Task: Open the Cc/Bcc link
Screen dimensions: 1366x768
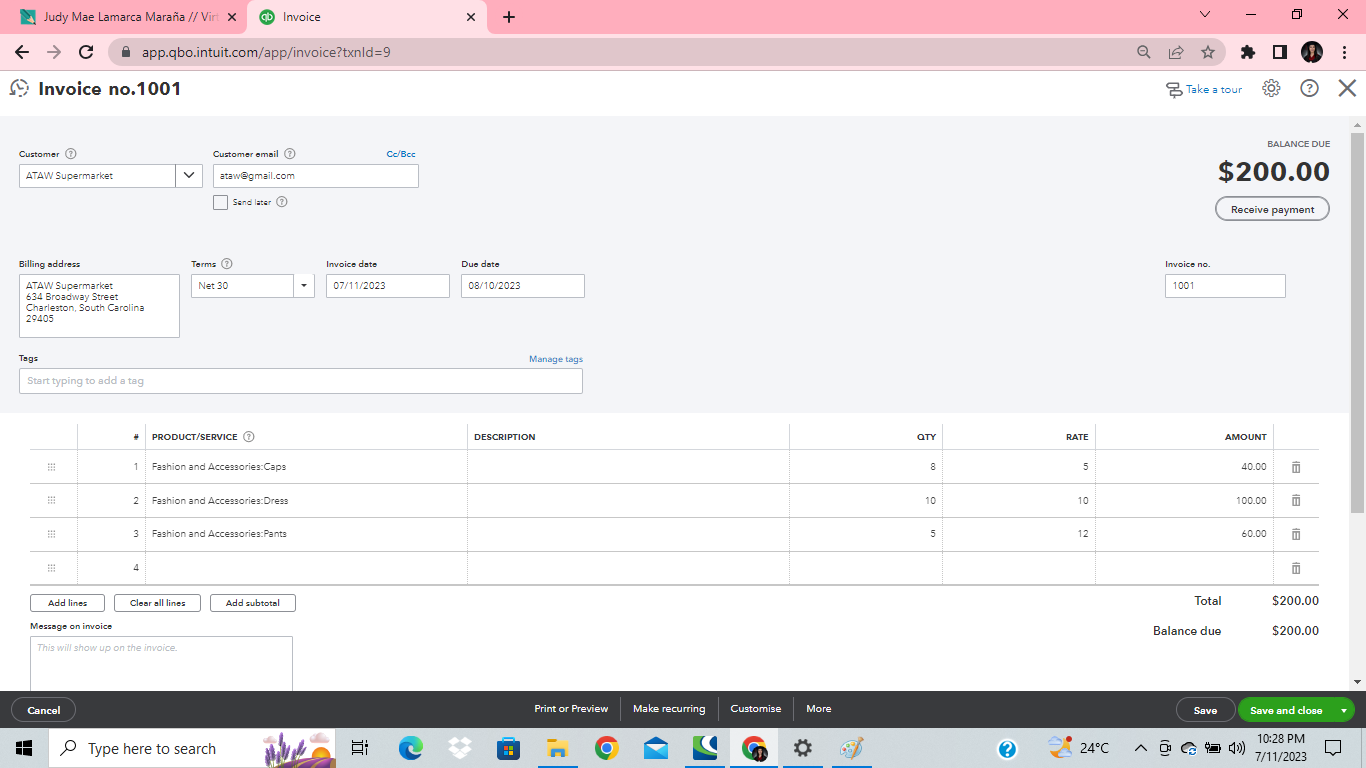Action: (401, 154)
